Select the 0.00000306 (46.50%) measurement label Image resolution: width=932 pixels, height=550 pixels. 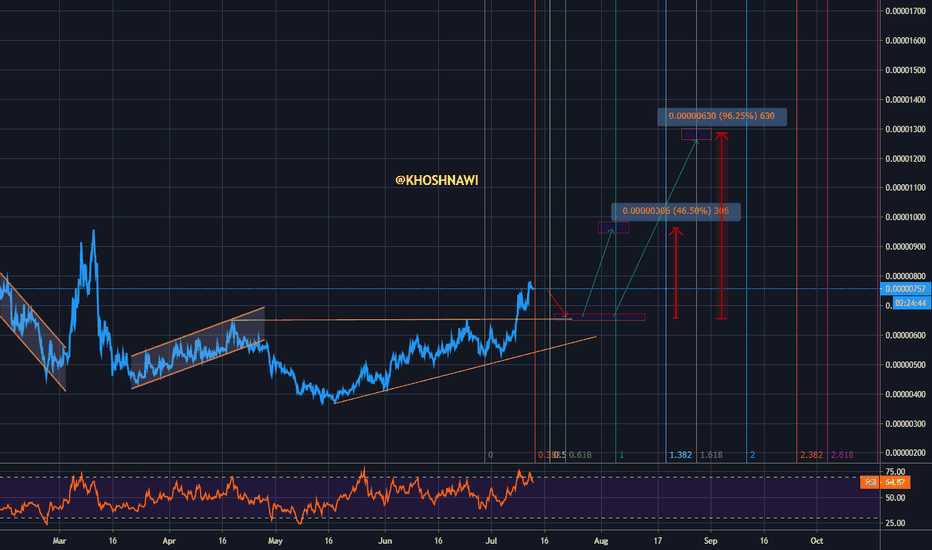point(676,211)
